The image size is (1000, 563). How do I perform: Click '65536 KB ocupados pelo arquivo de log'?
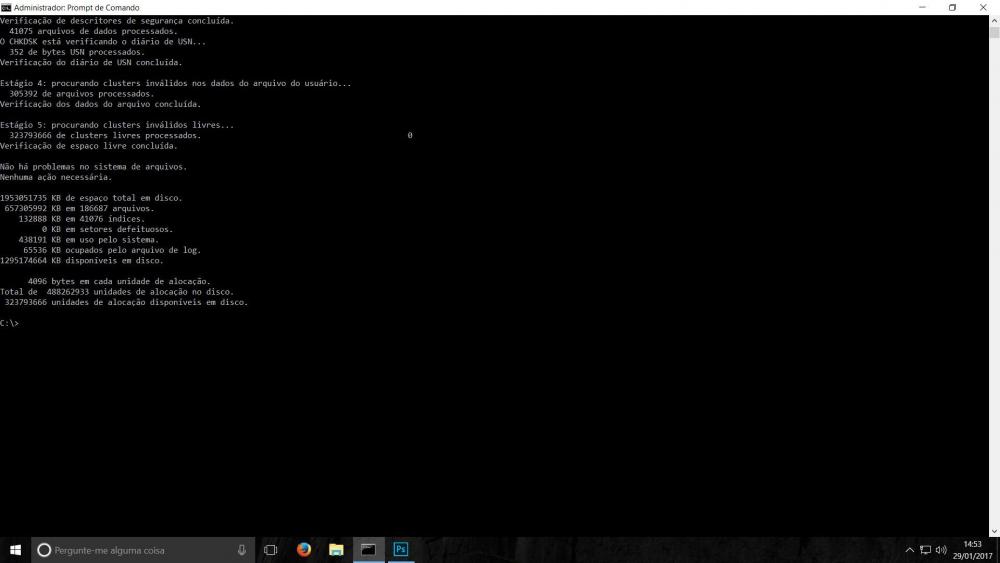[x=112, y=250]
